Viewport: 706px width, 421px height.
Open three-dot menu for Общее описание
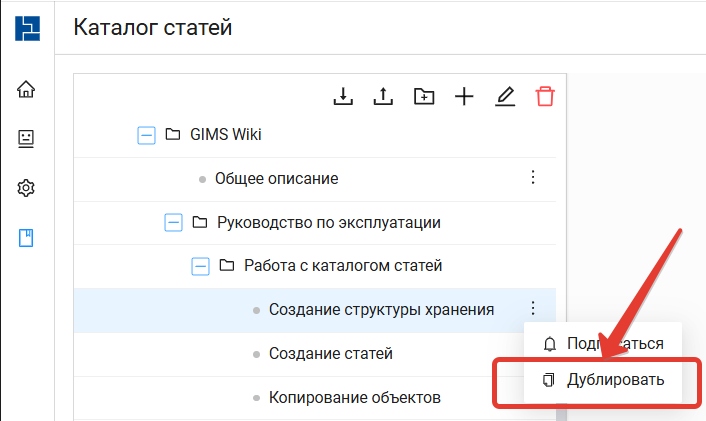533,178
